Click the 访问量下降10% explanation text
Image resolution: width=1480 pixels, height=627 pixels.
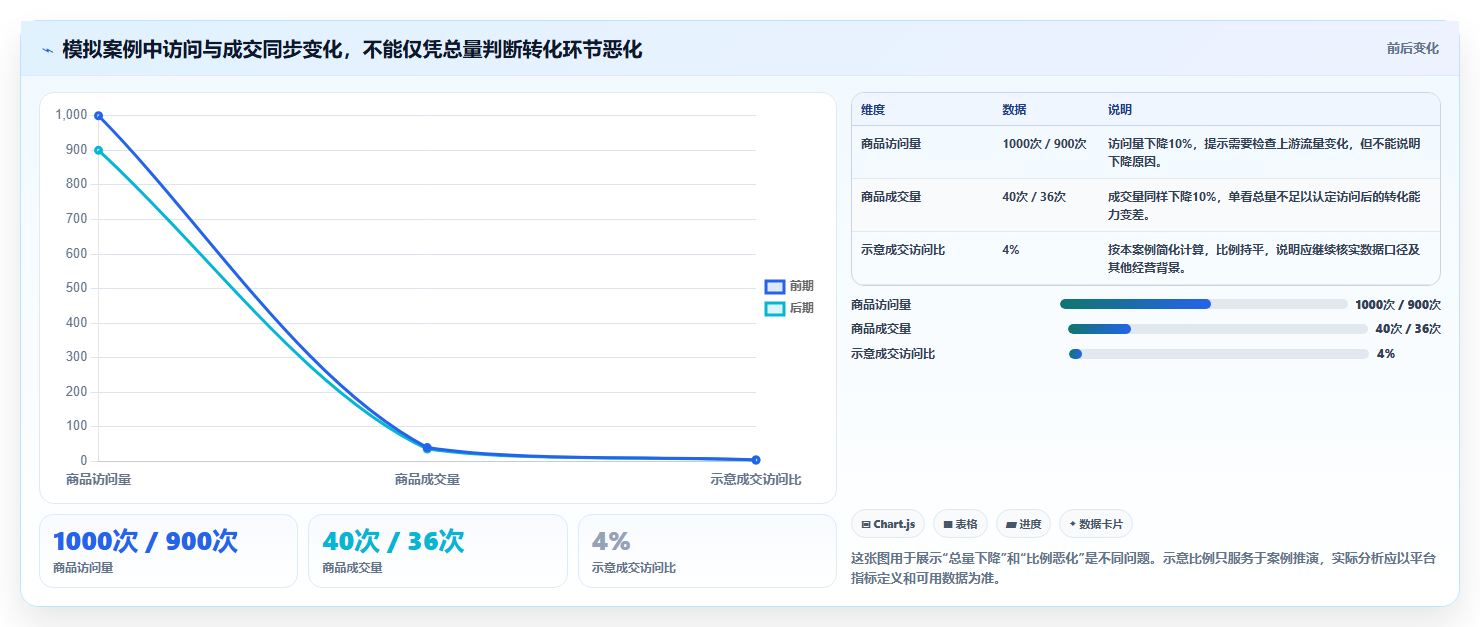point(1264,152)
